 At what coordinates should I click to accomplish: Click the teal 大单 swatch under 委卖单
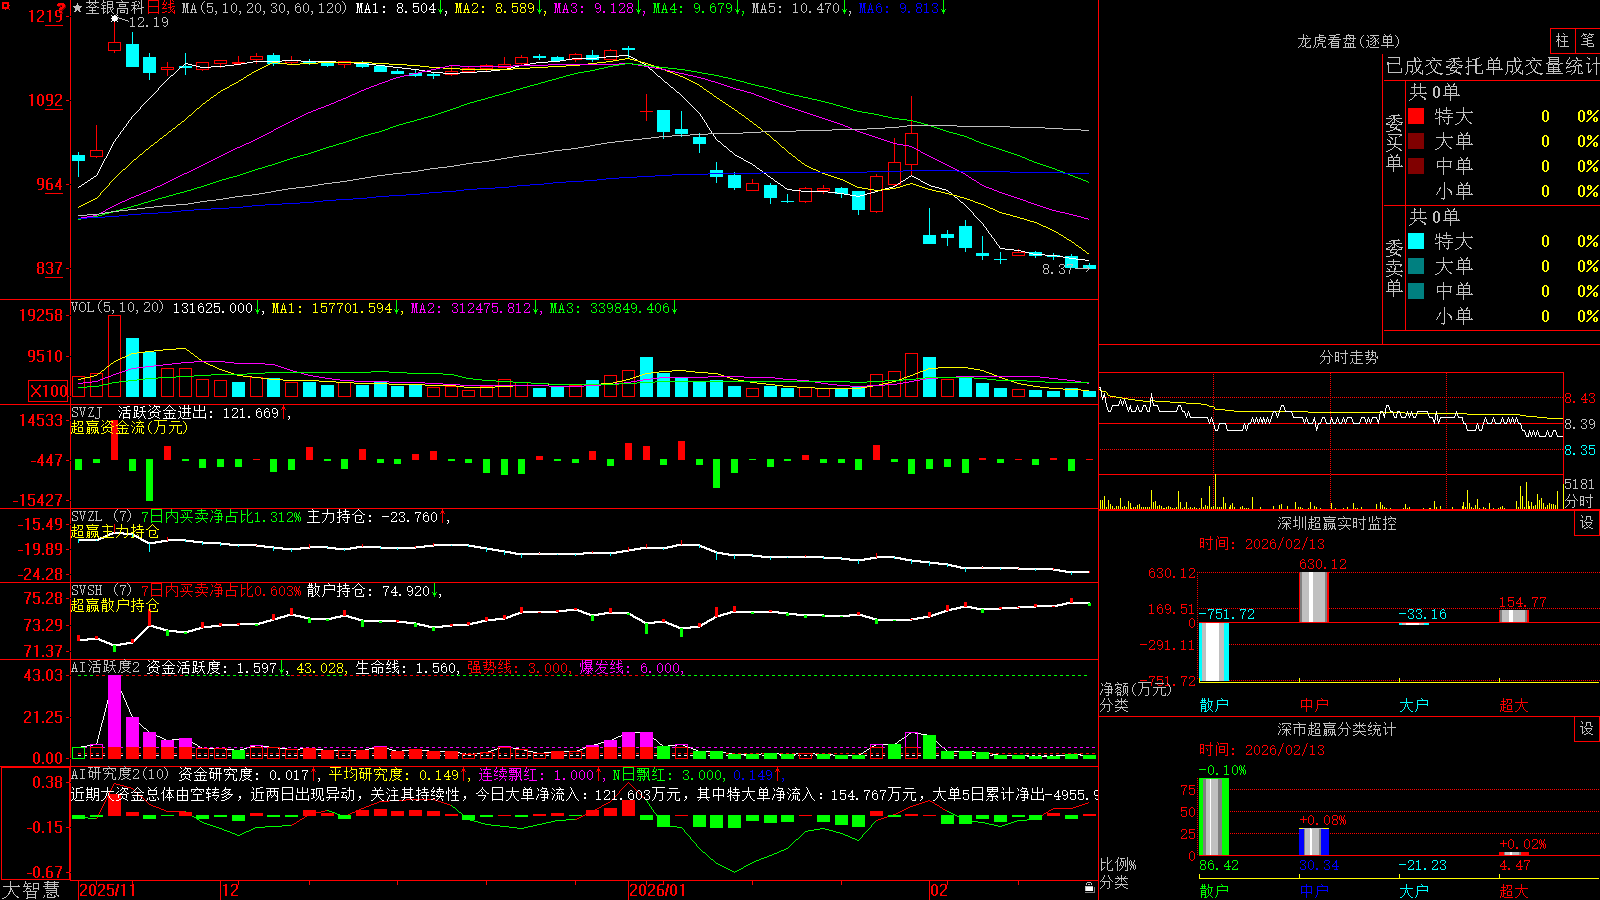coord(1416,266)
